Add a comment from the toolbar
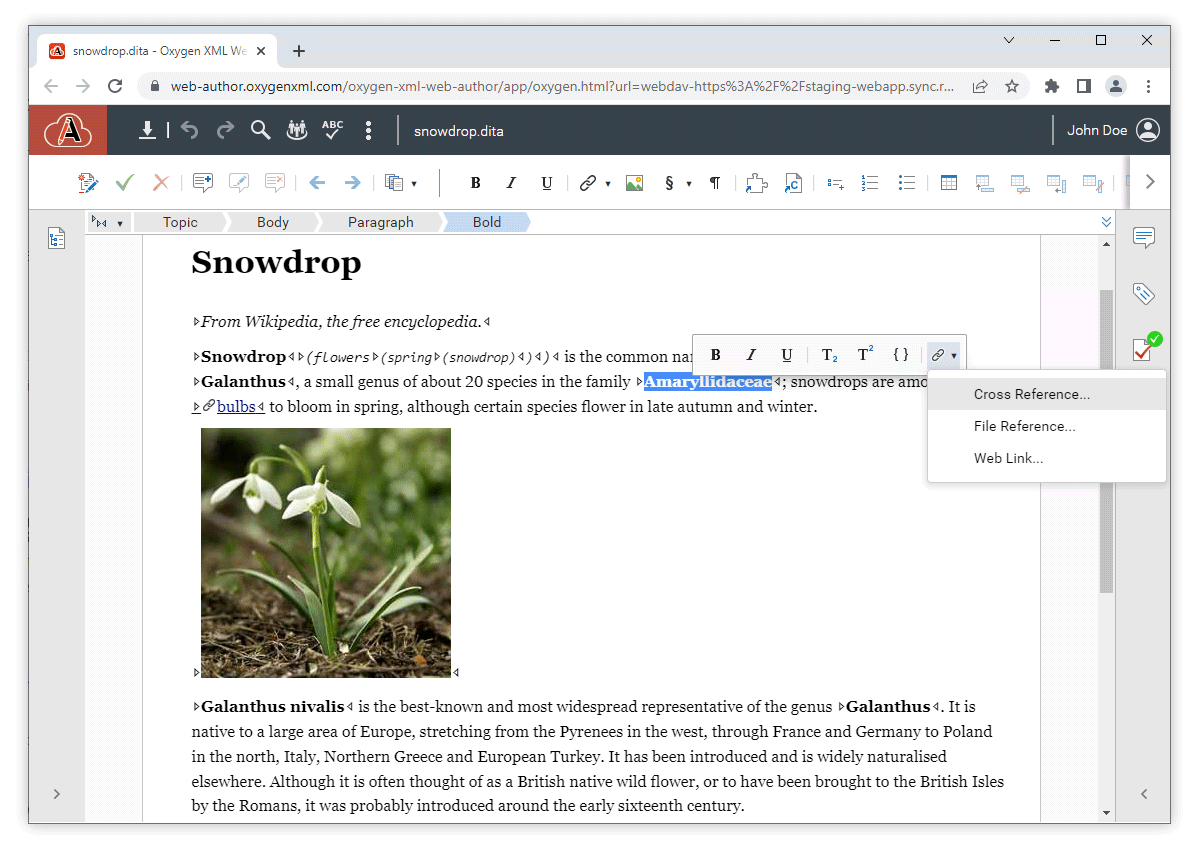Image resolution: width=1200 pixels, height=850 pixels. 203,183
